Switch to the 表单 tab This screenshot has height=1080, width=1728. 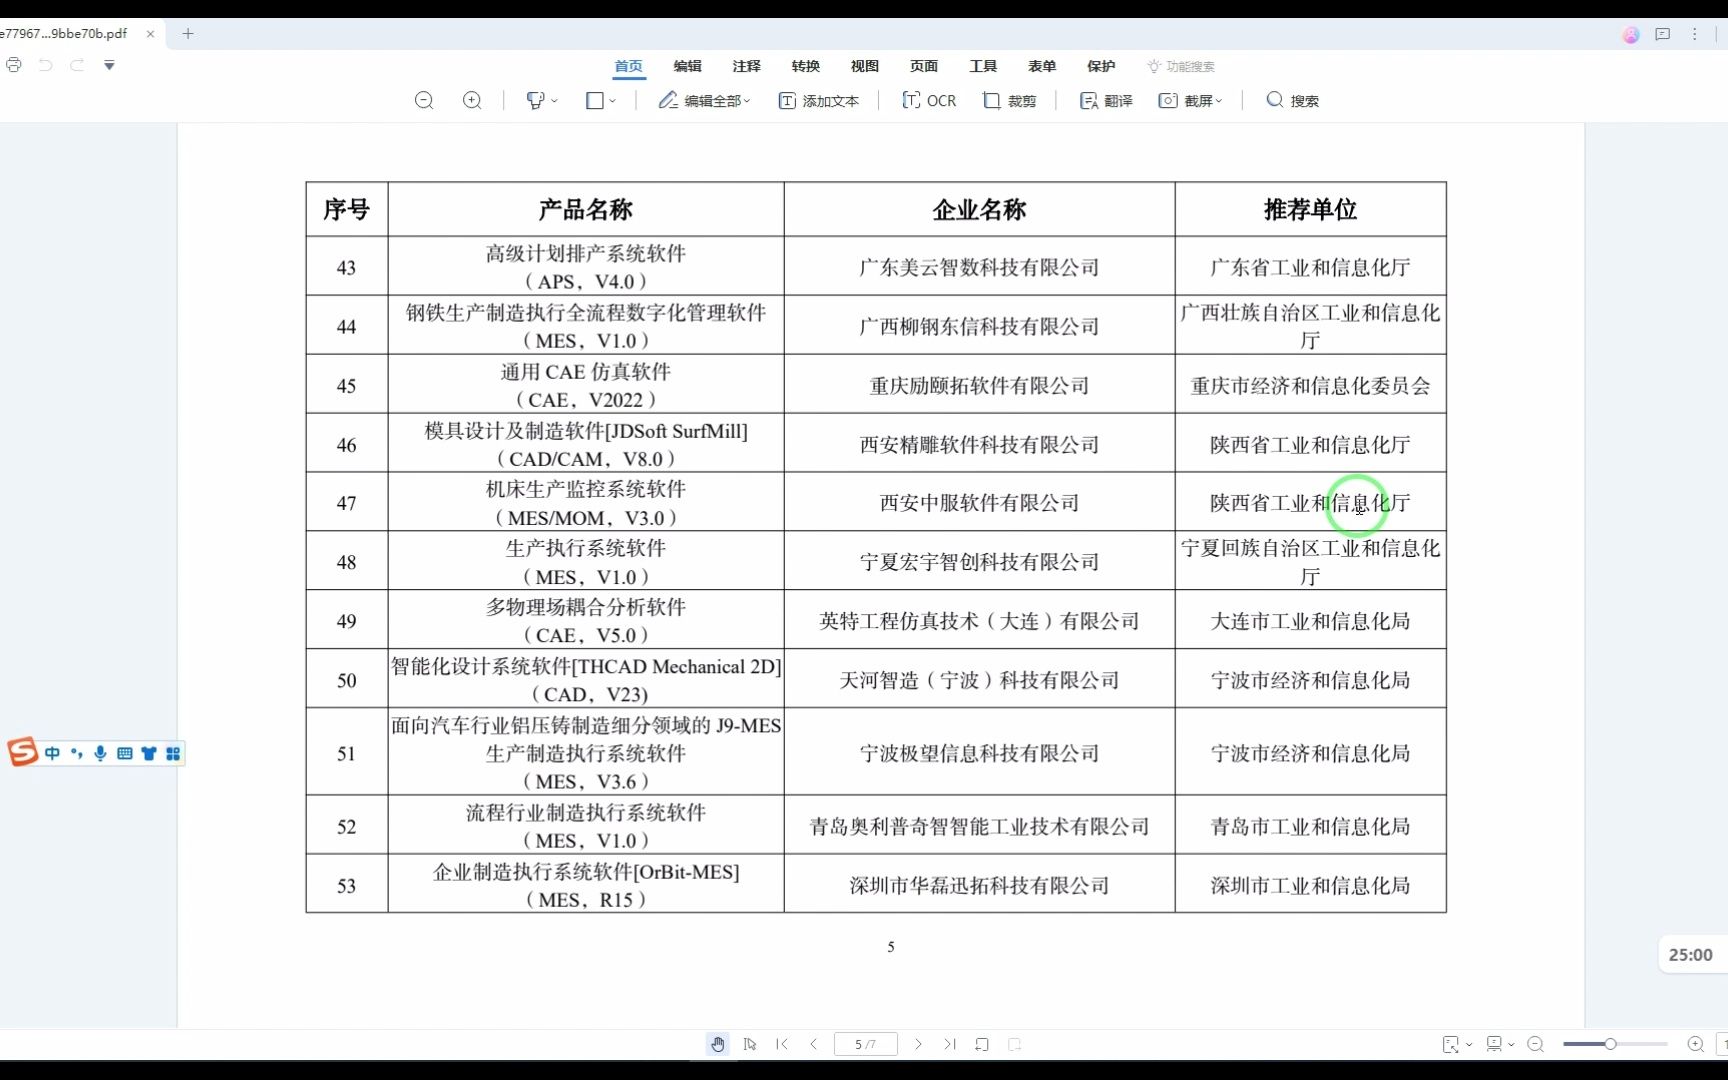pos(1042,66)
